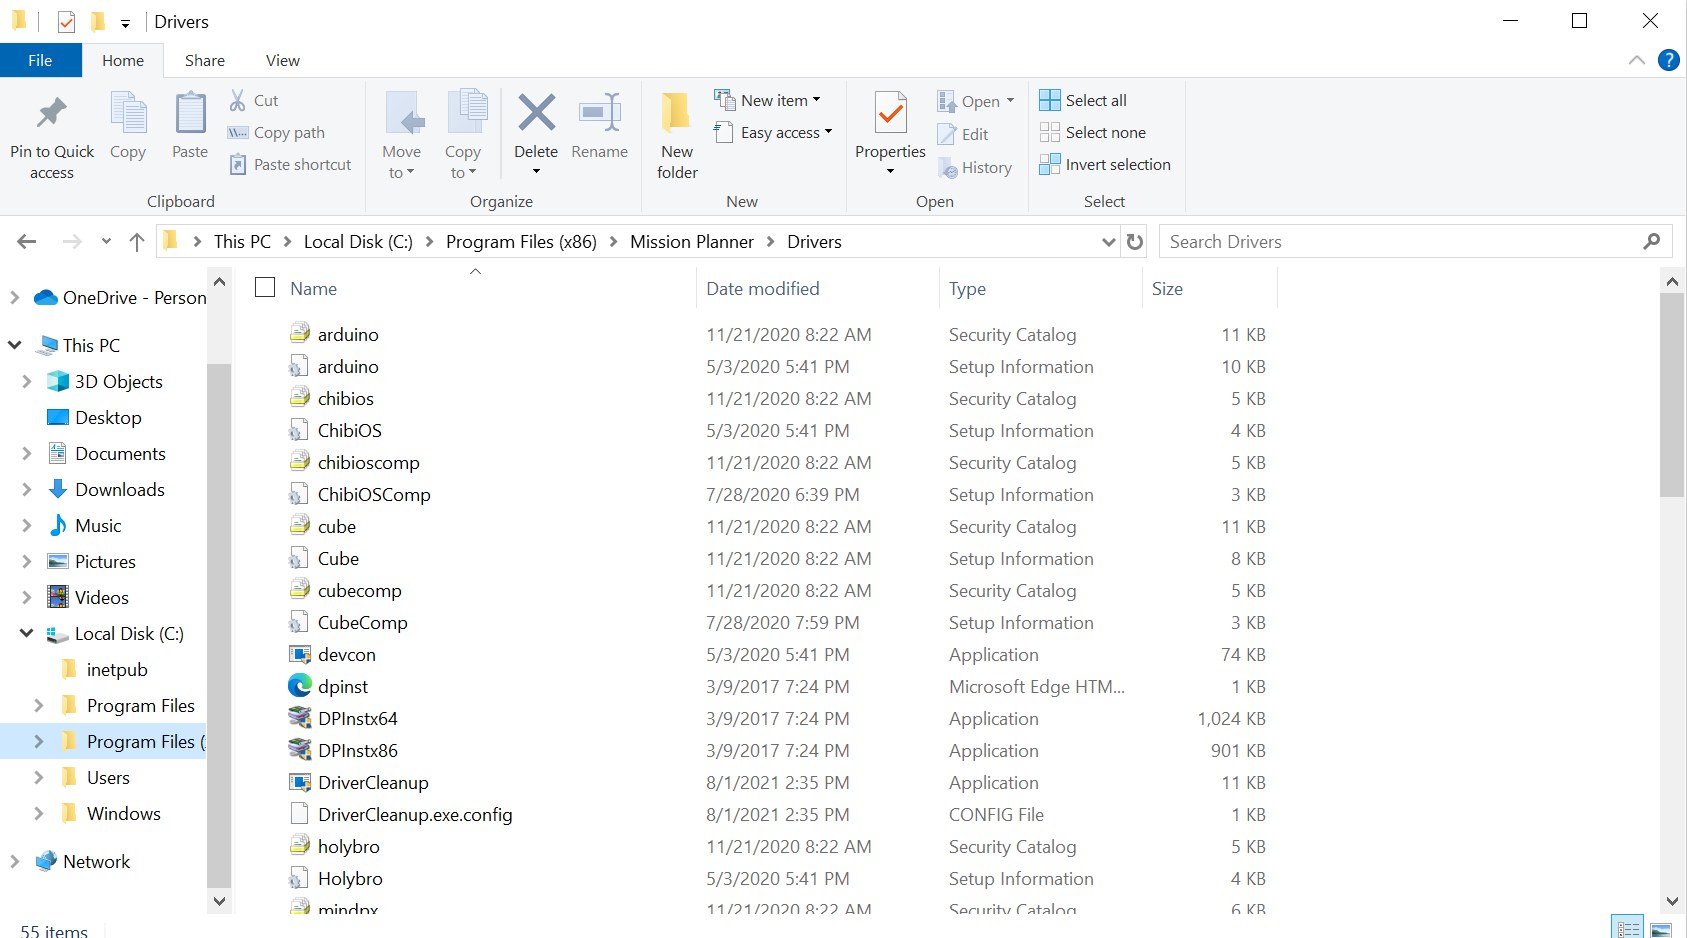The width and height of the screenshot is (1687, 938).
Task: Open Downloads in the navigation pane
Action: pyautogui.click(x=120, y=489)
